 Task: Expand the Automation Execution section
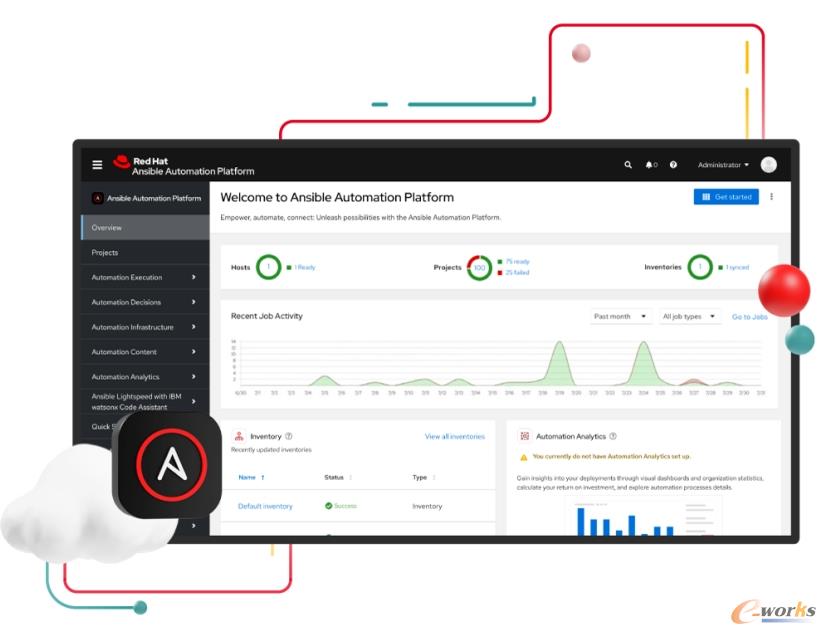[x=145, y=277]
